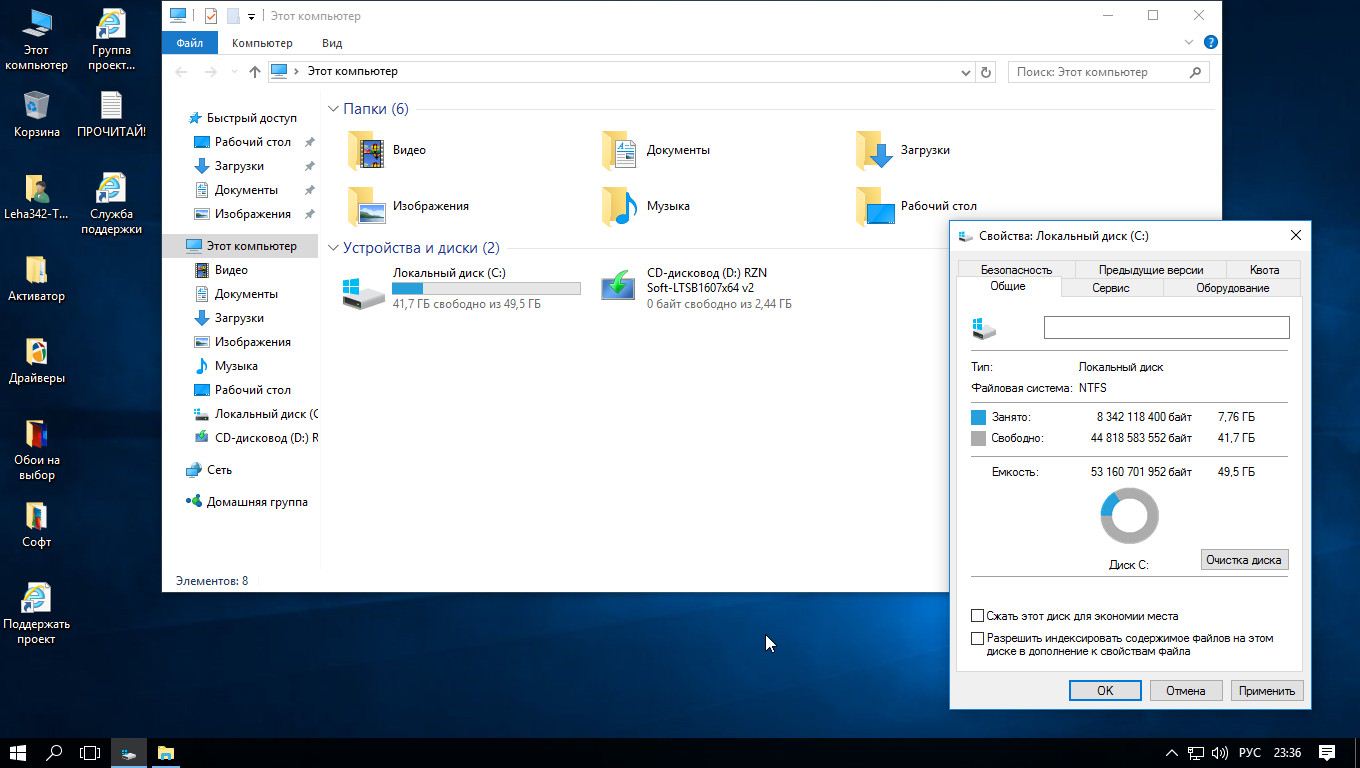Screen dimensions: 1360x768
Task: Open the Группа проекта desktop shortcut
Action: 111,40
